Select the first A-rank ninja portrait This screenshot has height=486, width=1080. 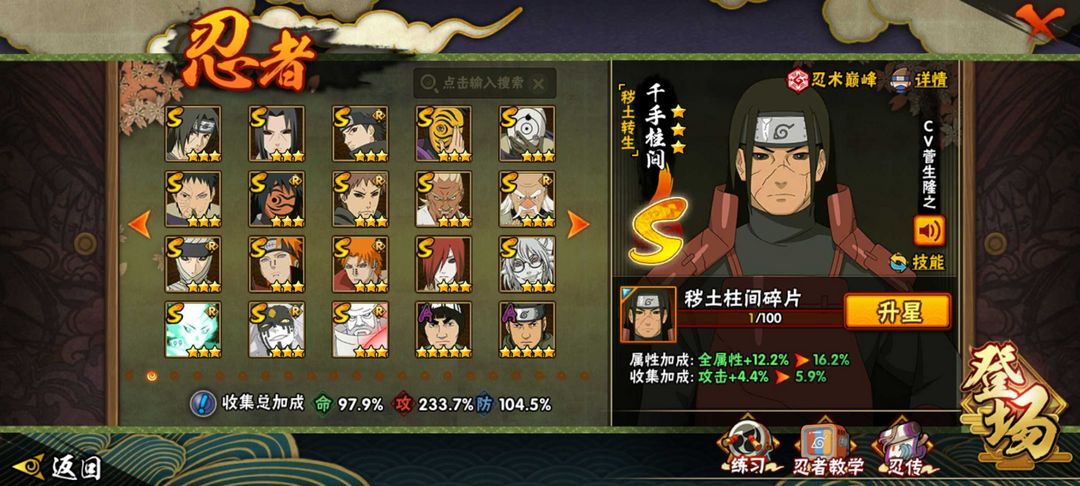click(444, 330)
